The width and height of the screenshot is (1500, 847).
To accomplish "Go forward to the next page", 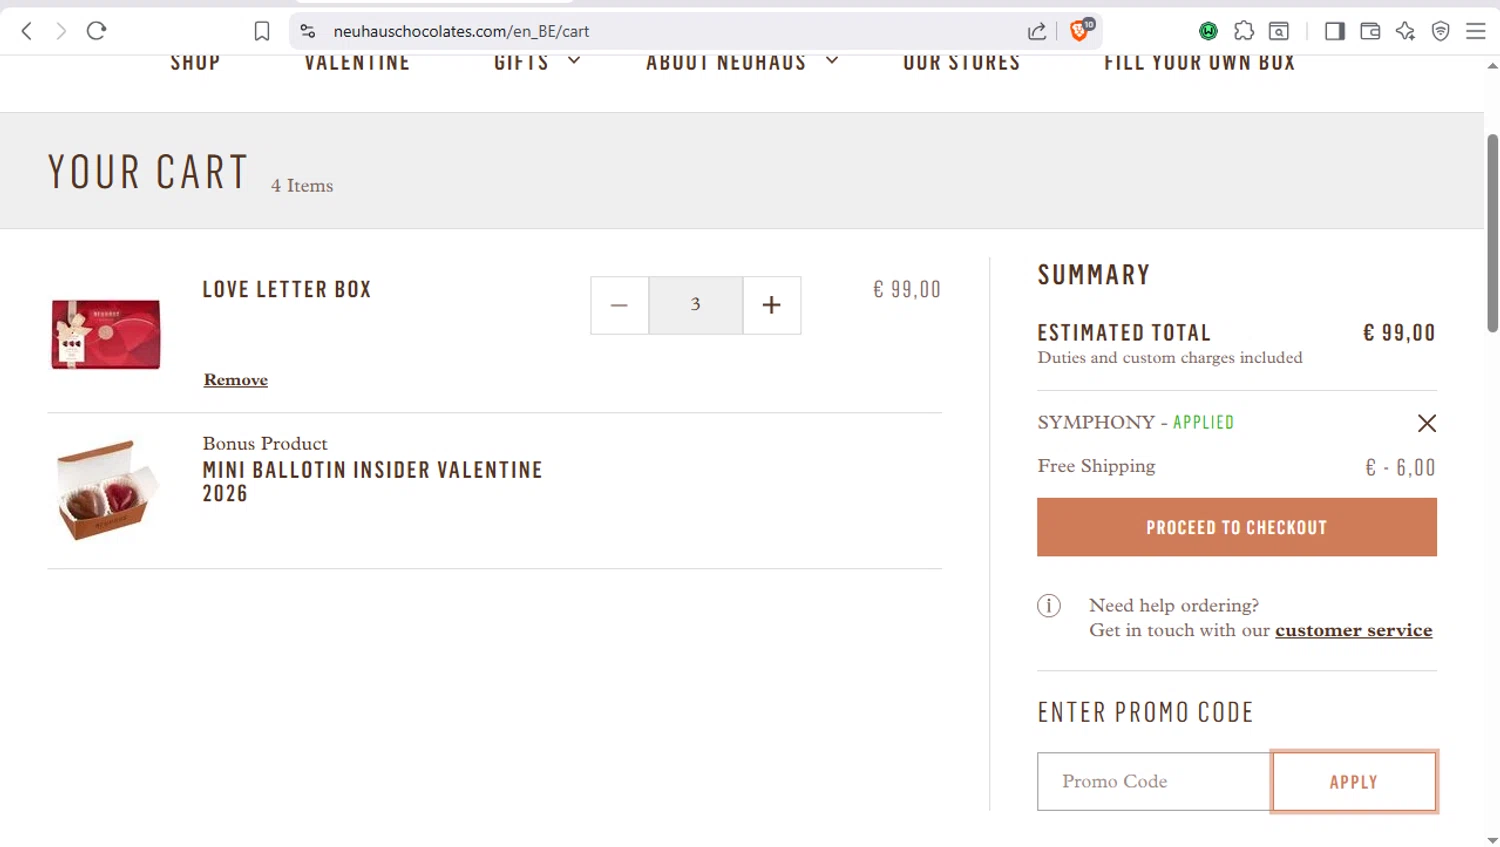I will click(61, 31).
